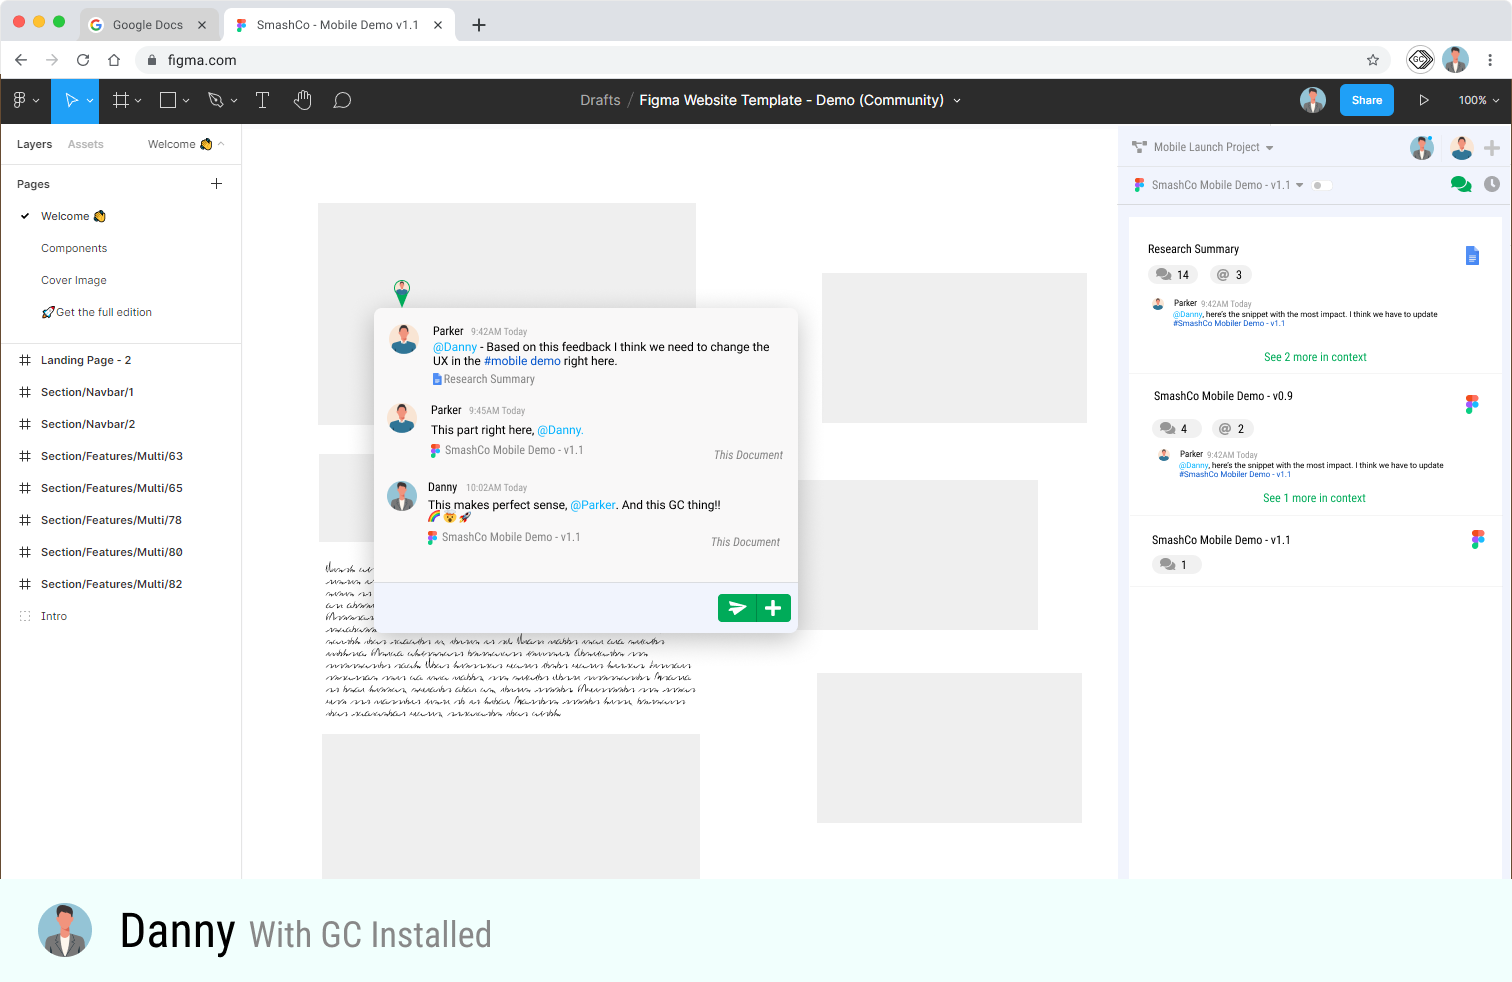1512x982 pixels.
Task: Expand Frame tool options arrow
Action: (138, 101)
